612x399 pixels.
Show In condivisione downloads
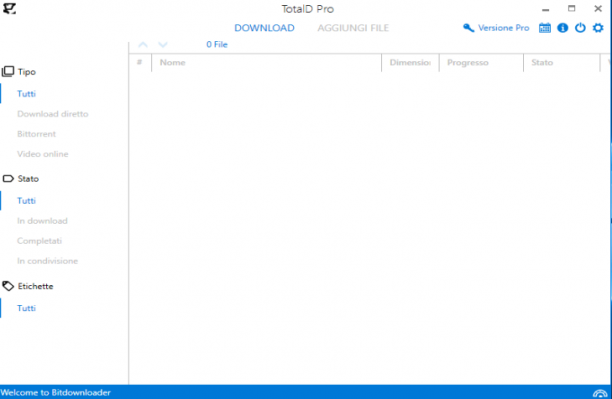pyautogui.click(x=47, y=261)
